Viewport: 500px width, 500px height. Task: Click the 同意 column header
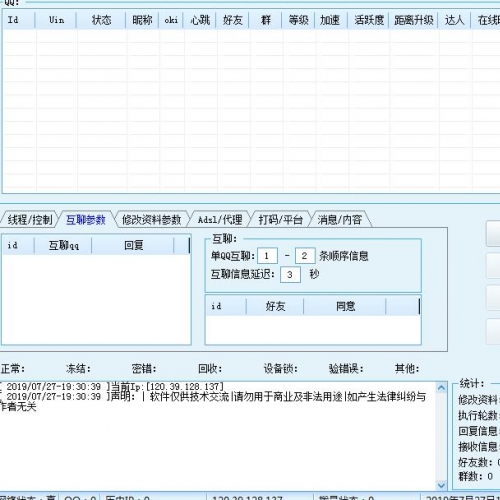345,306
